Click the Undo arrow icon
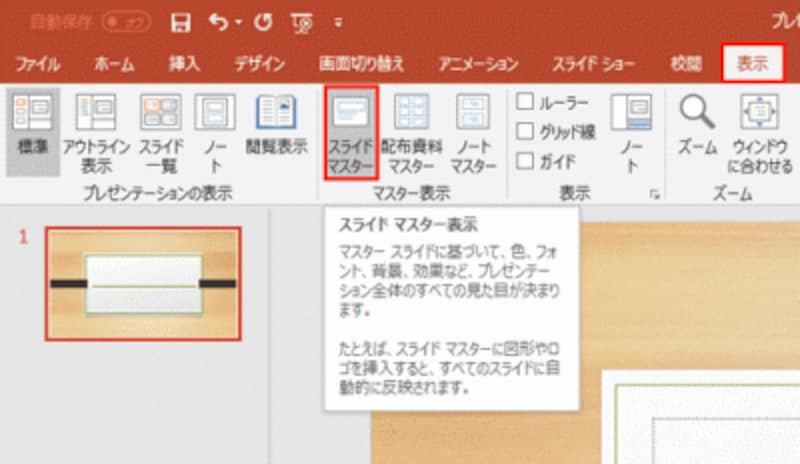This screenshot has height=464, width=800. click(x=218, y=22)
